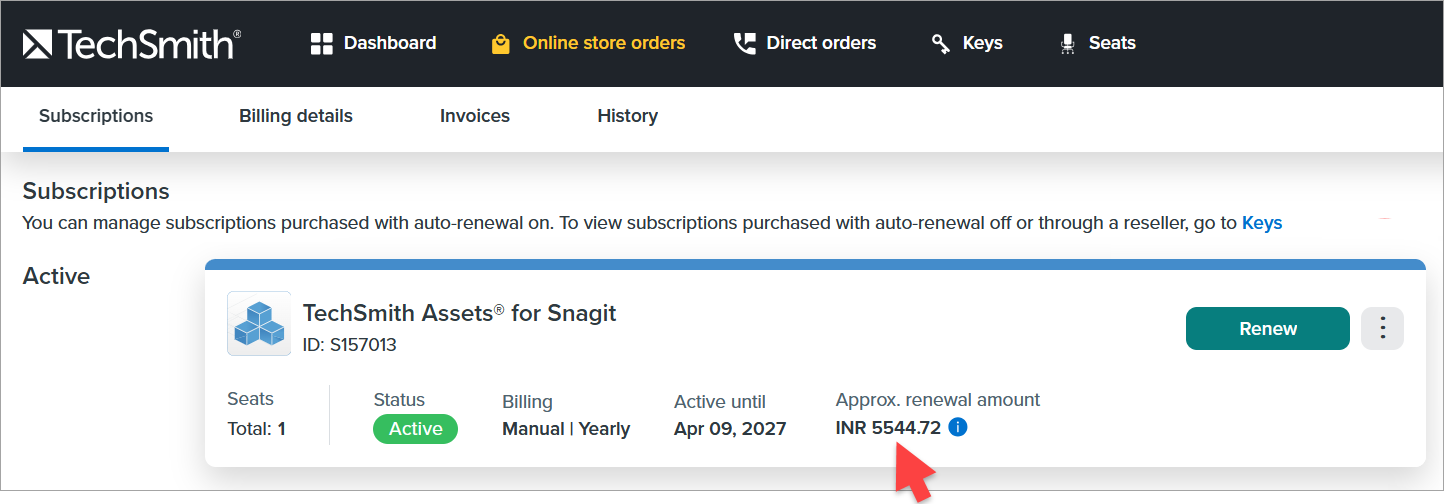Click the Online store orders bag icon

coord(501,44)
